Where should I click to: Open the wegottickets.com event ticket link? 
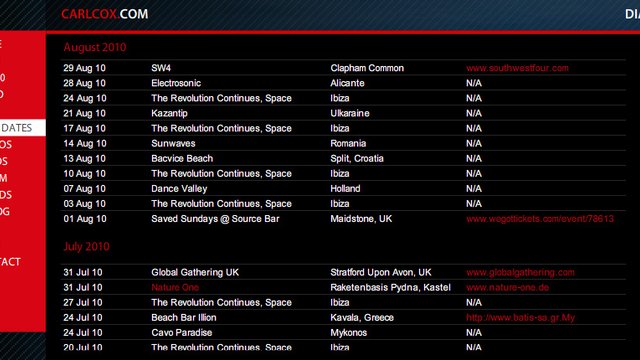(x=540, y=219)
